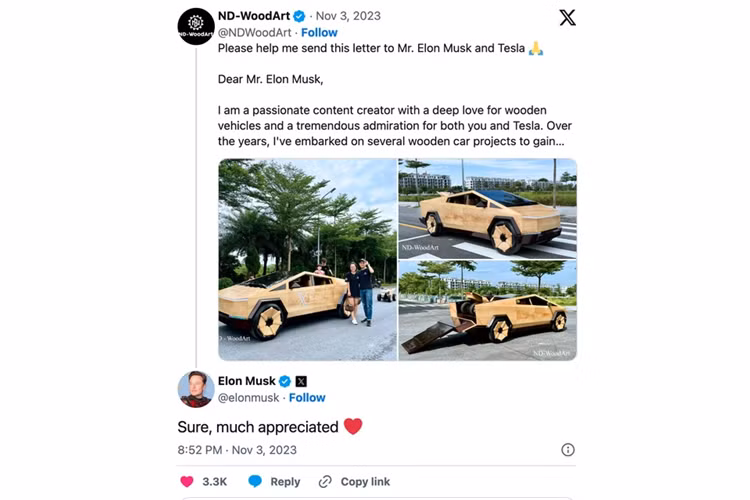The image size is (750, 500).
Task: Click the X logo in top corner
Action: (x=567, y=18)
